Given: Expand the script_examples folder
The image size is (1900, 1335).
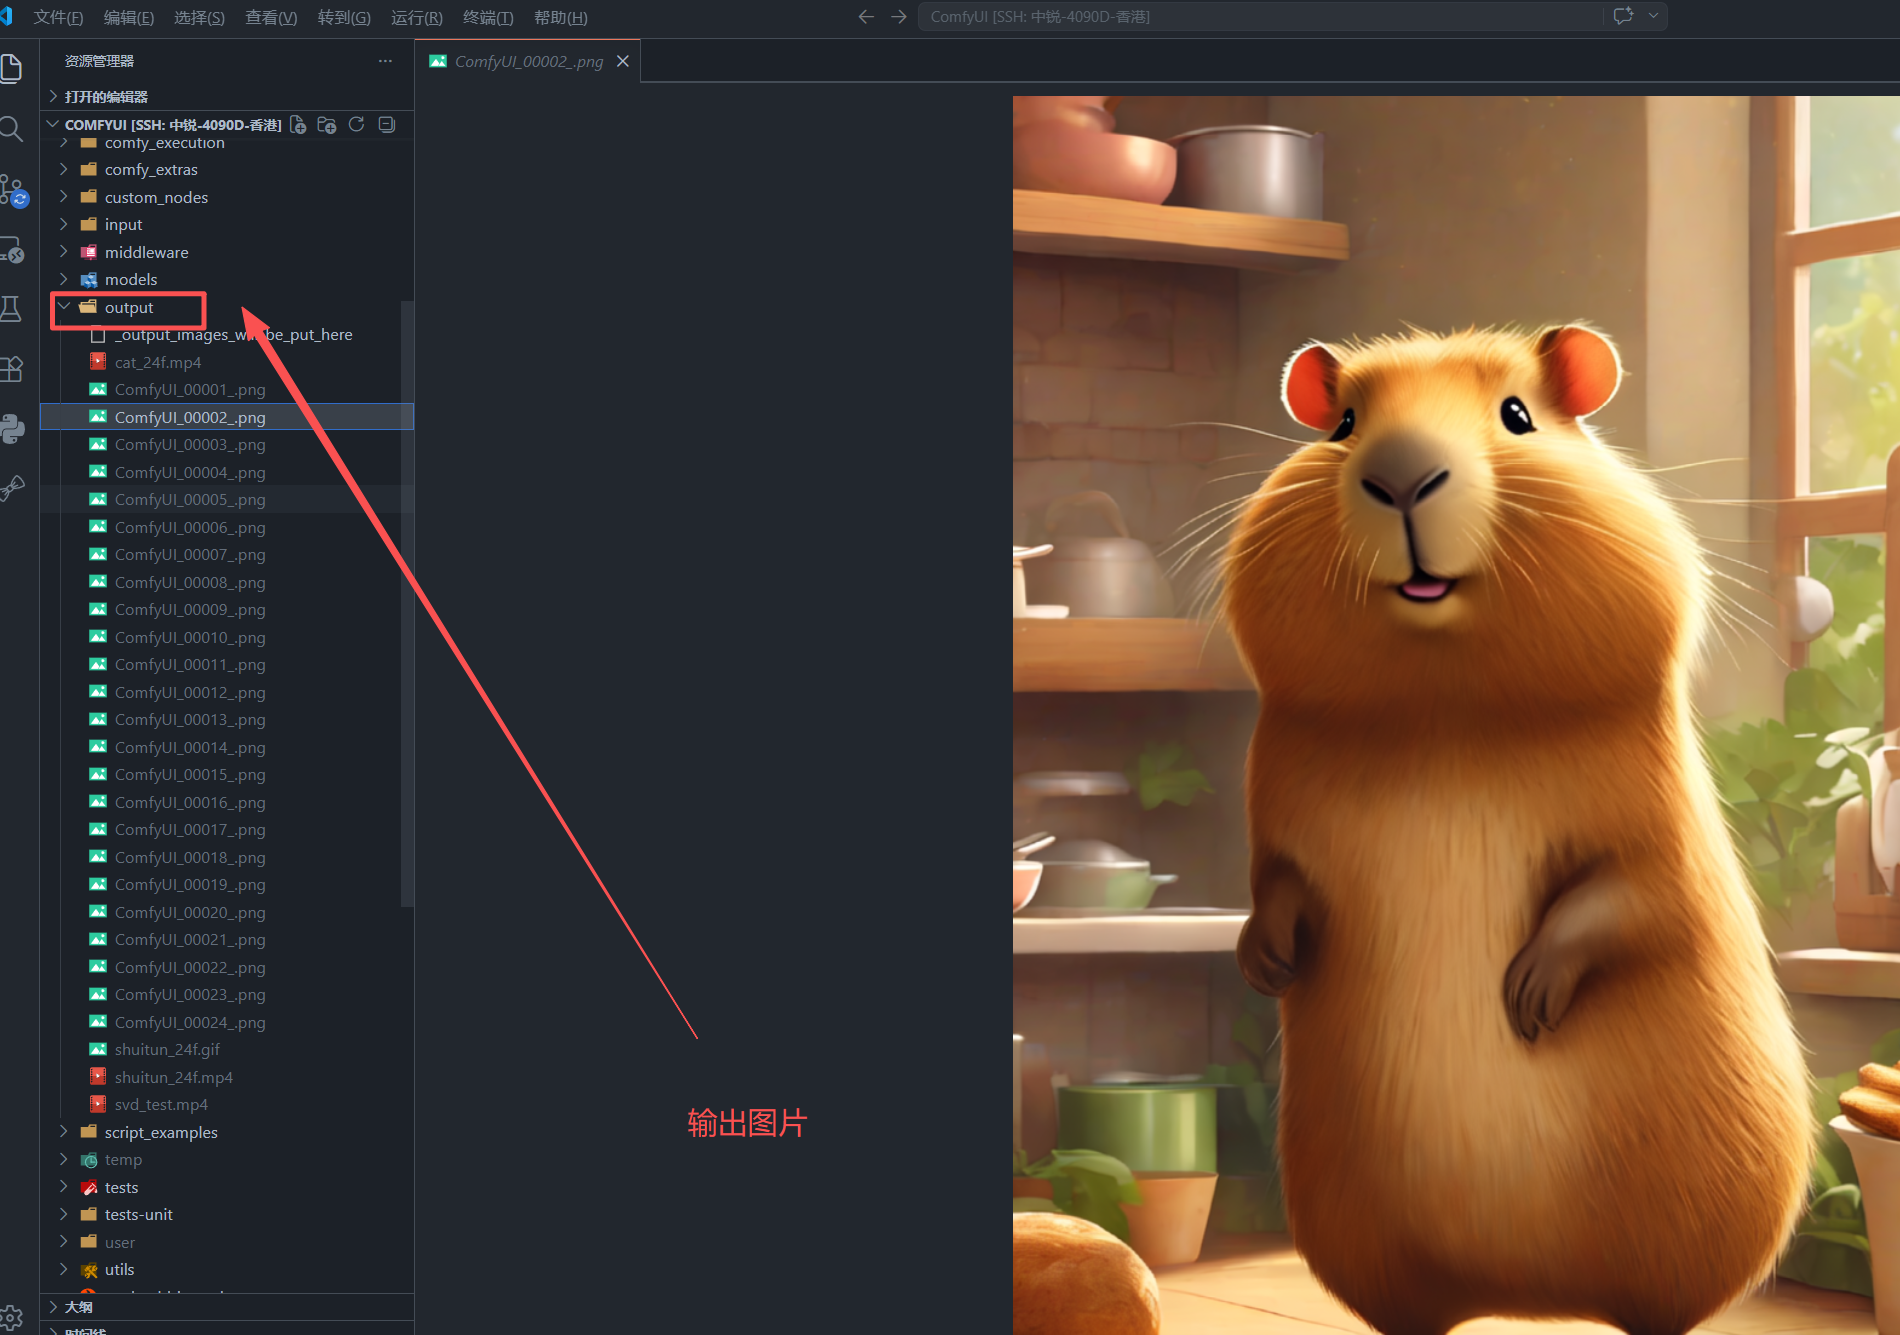Looking at the screenshot, I should 227,1132.
